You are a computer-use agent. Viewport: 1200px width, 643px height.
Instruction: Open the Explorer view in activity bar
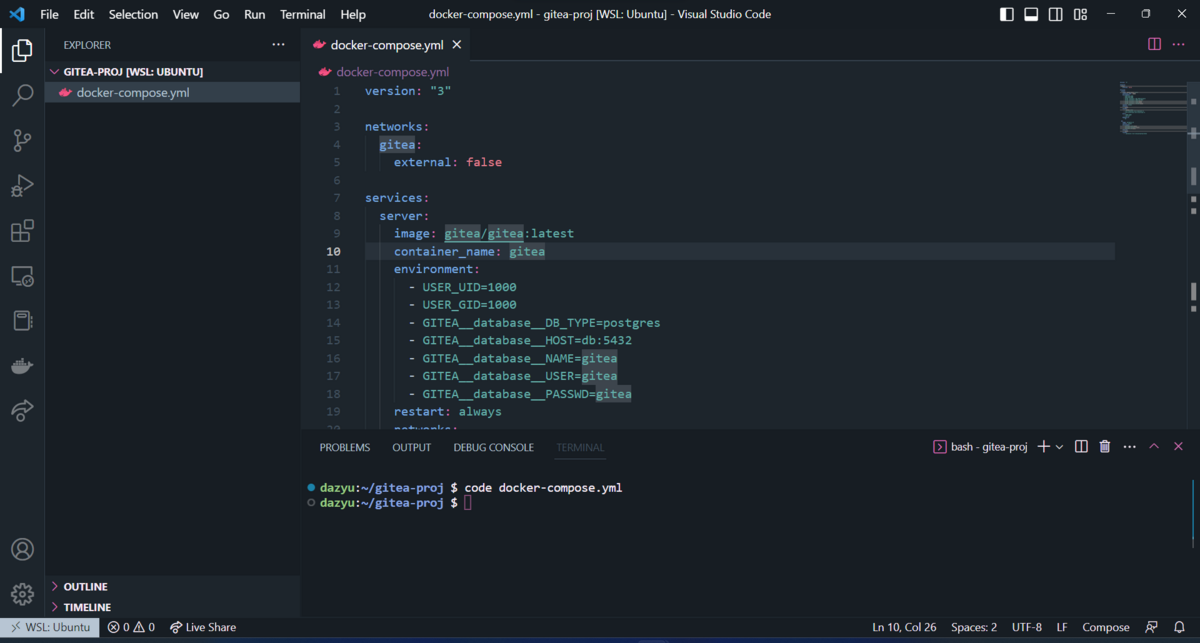point(22,51)
